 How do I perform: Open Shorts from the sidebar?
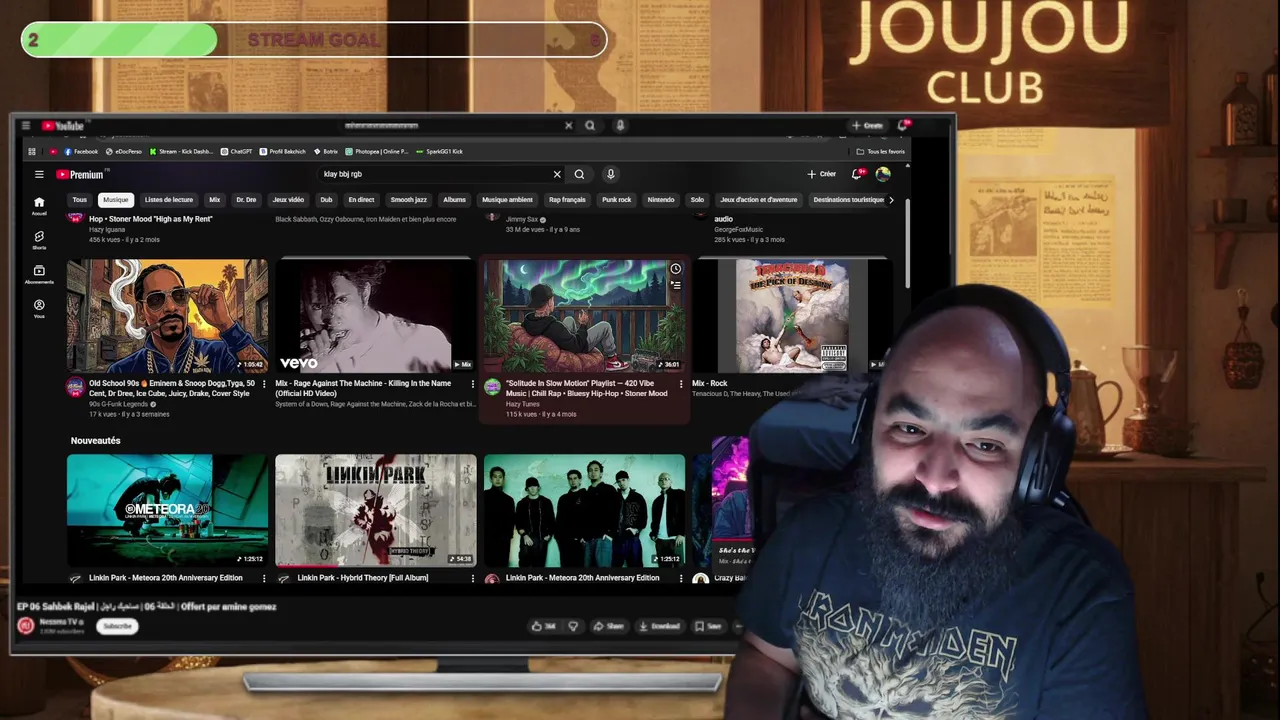[39, 240]
